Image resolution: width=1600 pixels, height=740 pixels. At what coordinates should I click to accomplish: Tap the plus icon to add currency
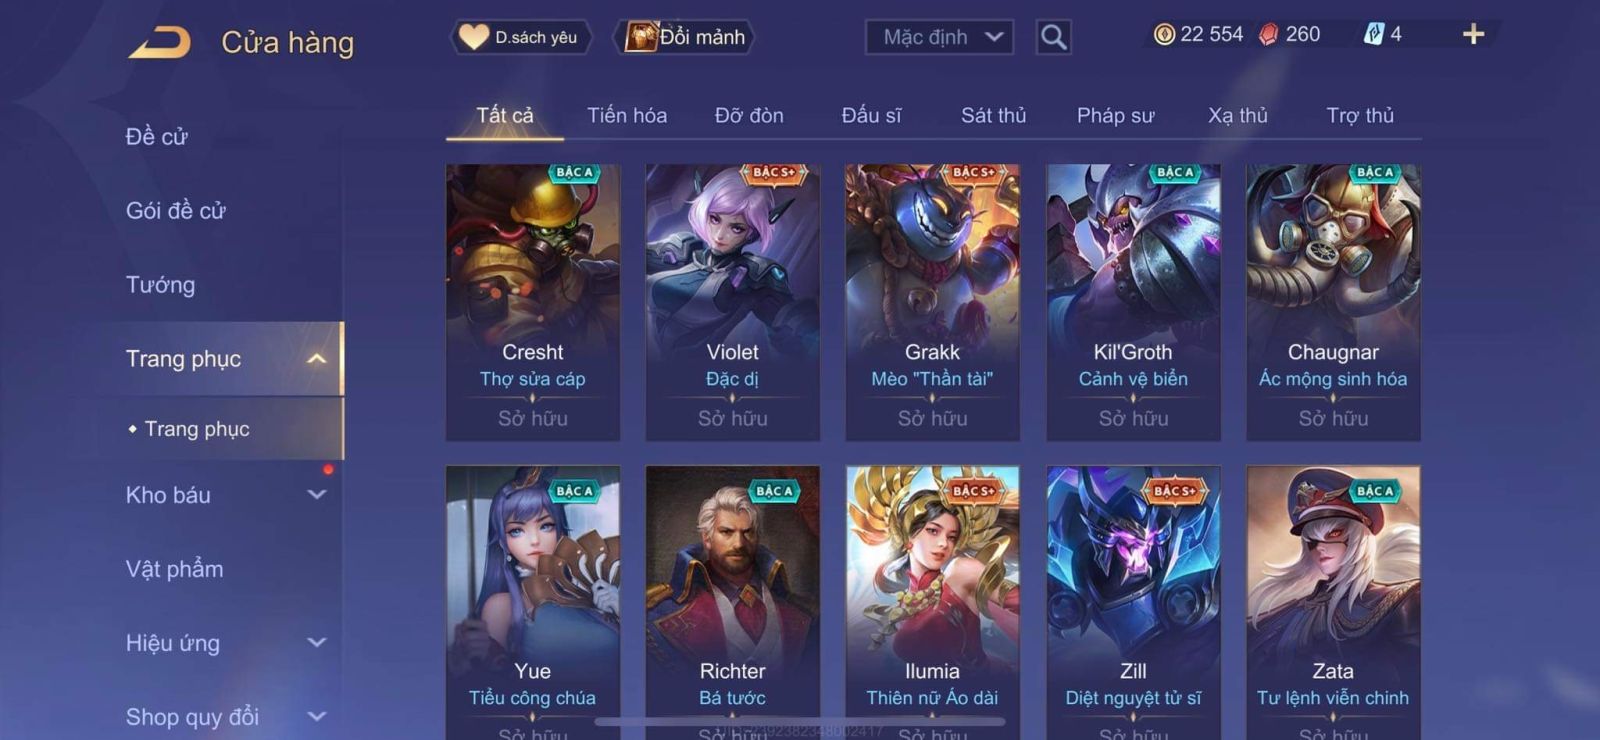(1473, 35)
